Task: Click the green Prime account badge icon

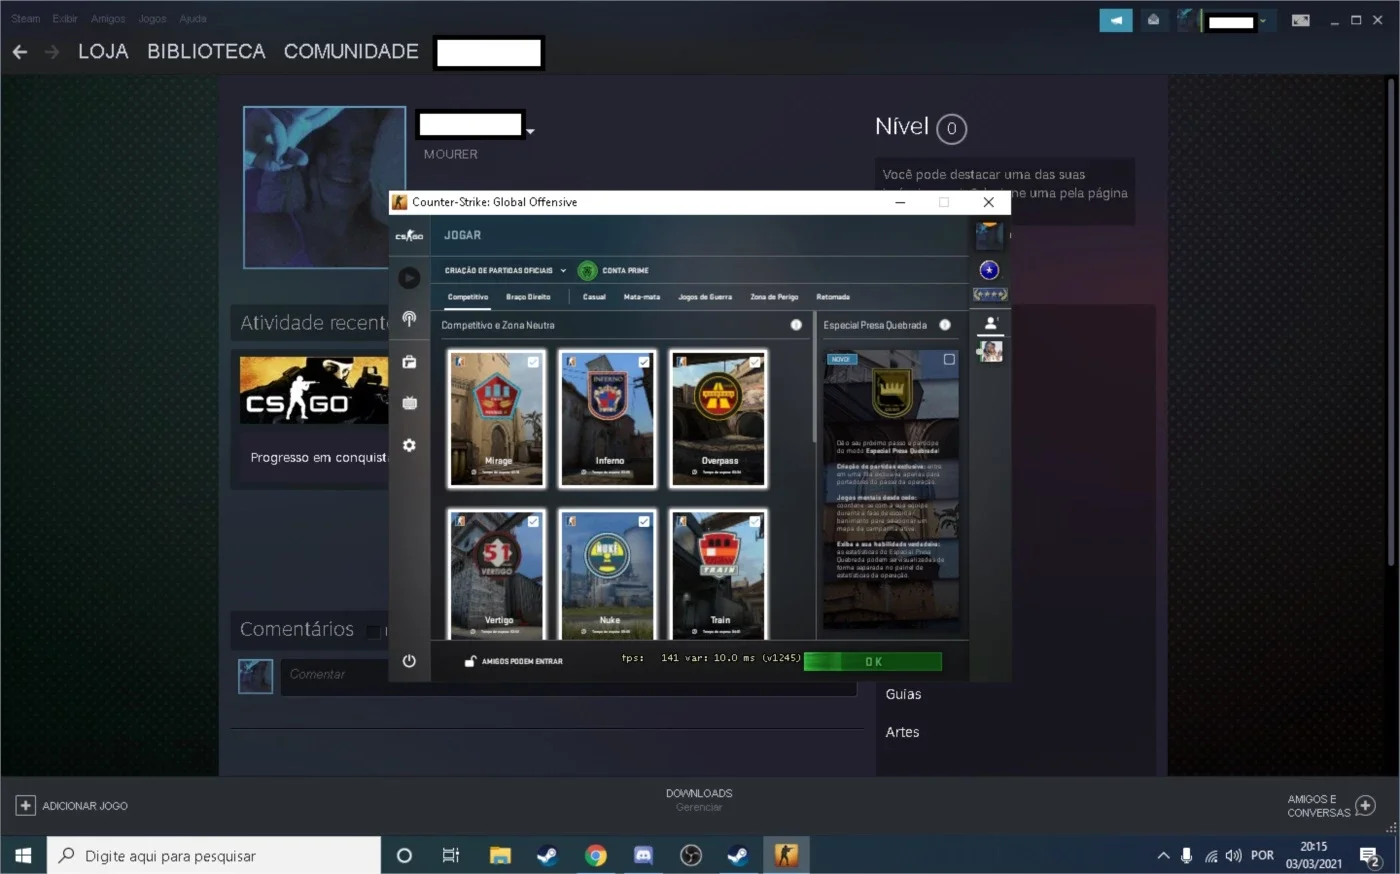Action: pos(587,270)
